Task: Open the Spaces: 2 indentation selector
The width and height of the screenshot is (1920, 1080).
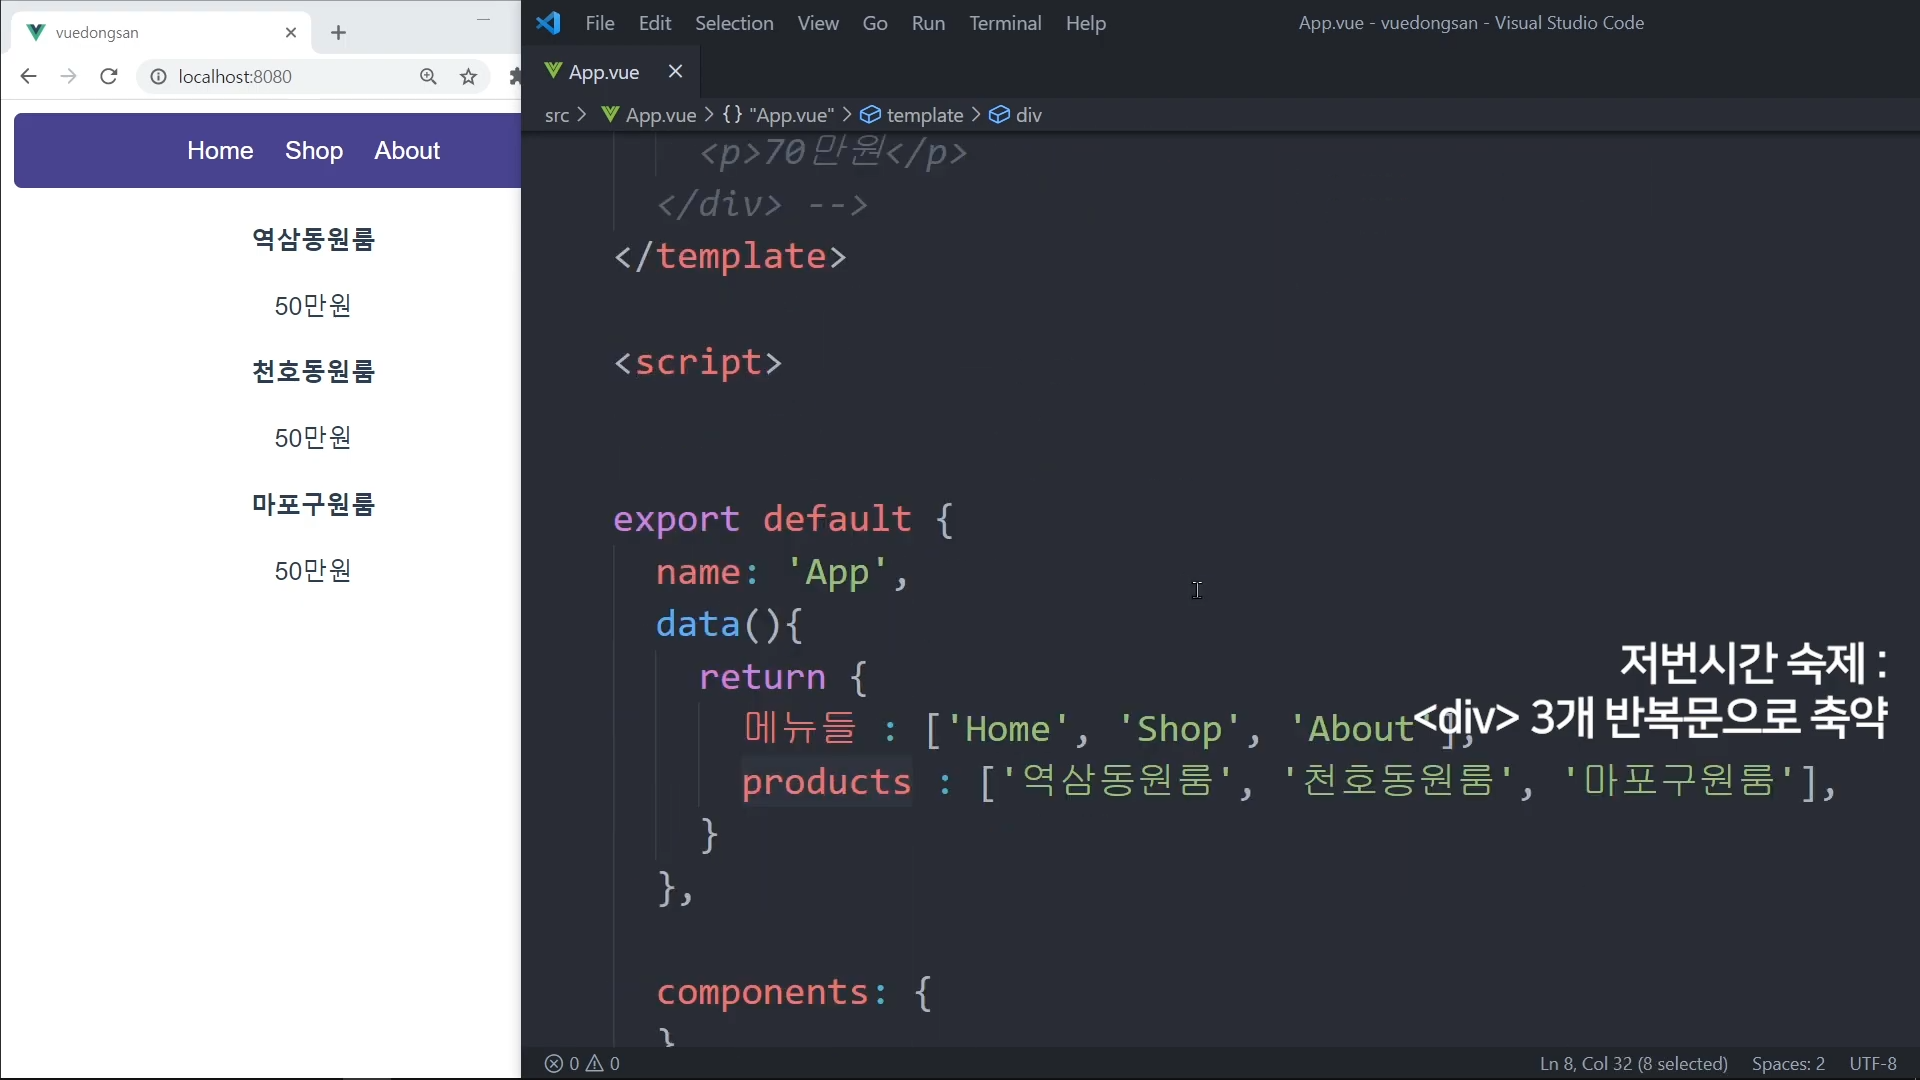Action: (x=1788, y=1064)
